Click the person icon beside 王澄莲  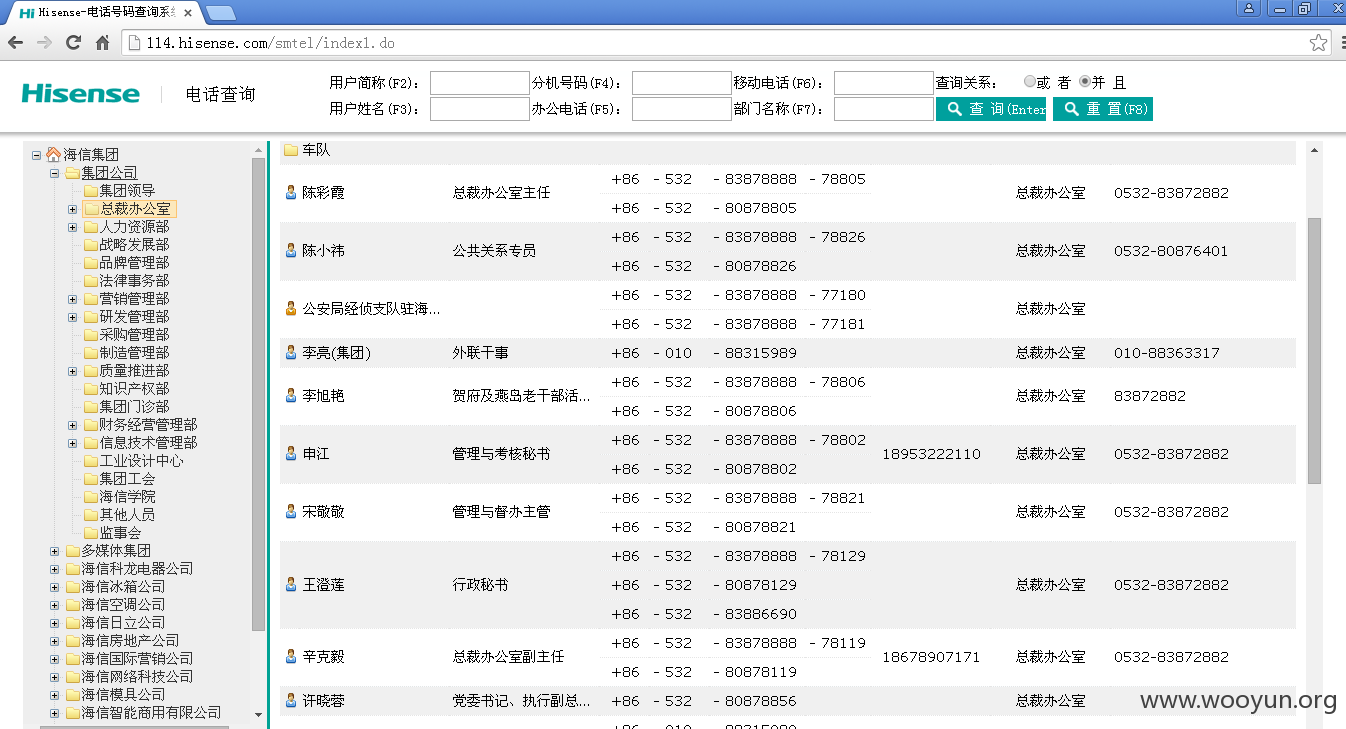click(291, 584)
